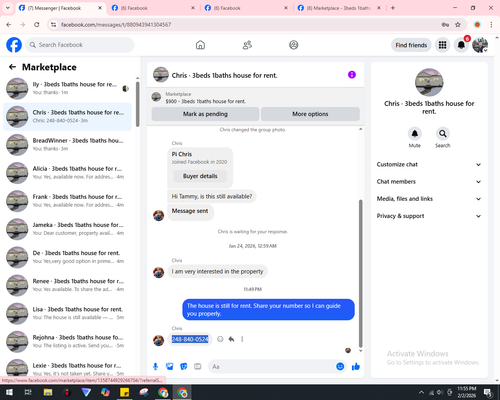This screenshot has width=500, height=400.
Task: Mute this conversation via bell icon
Action: coord(414,134)
